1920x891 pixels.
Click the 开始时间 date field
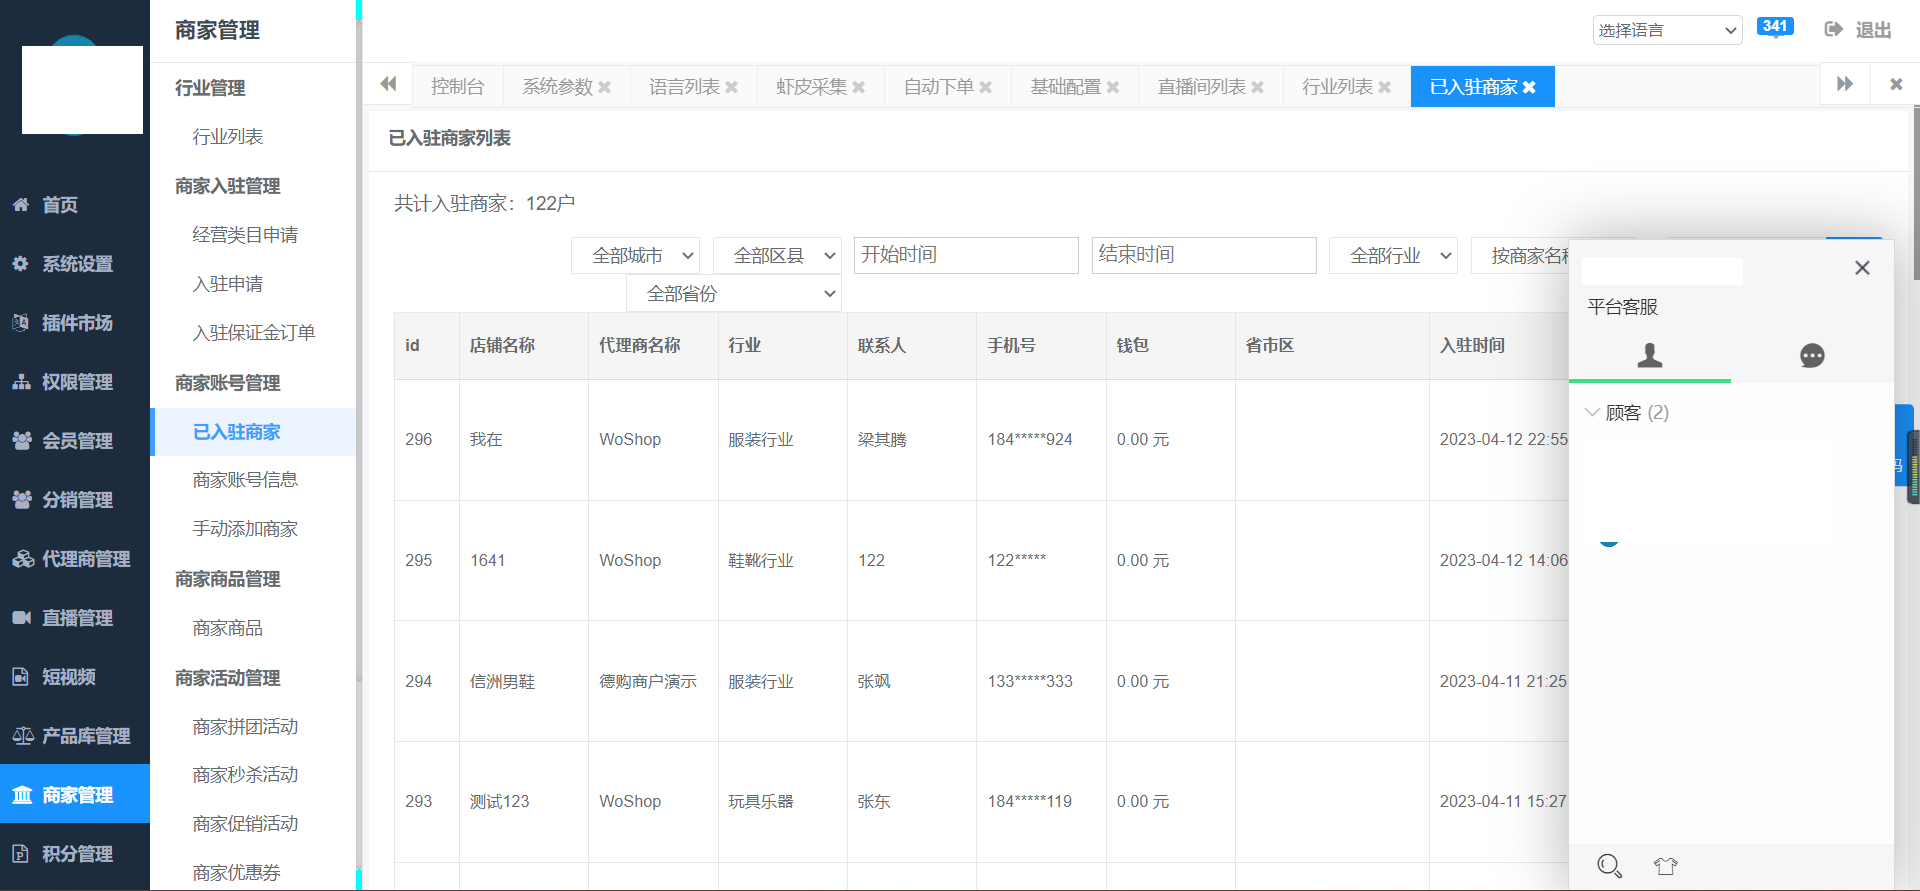pyautogui.click(x=966, y=255)
